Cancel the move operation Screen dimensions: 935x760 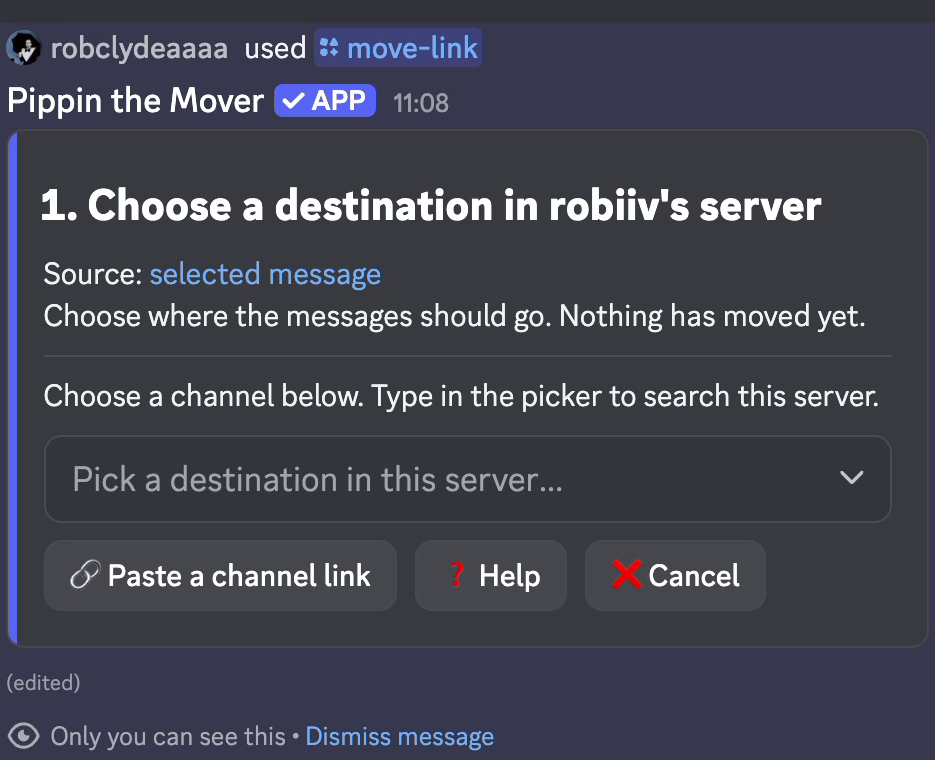point(675,575)
